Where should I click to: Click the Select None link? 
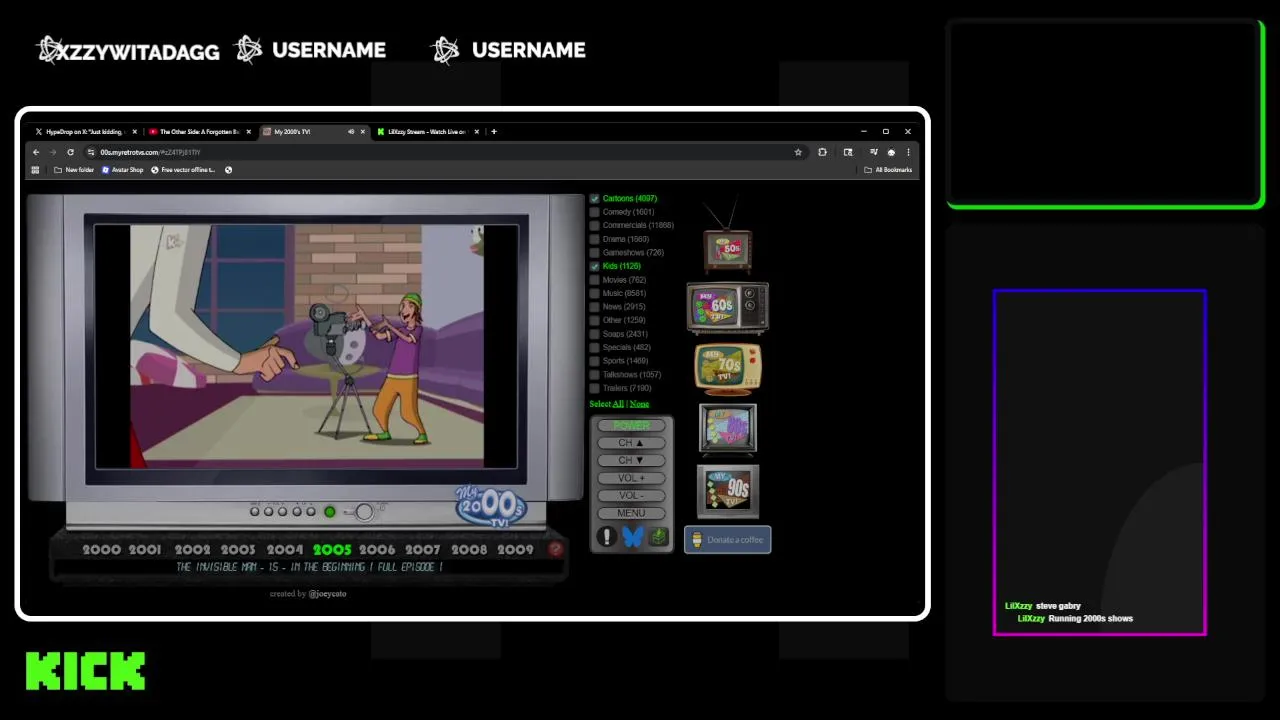(639, 404)
